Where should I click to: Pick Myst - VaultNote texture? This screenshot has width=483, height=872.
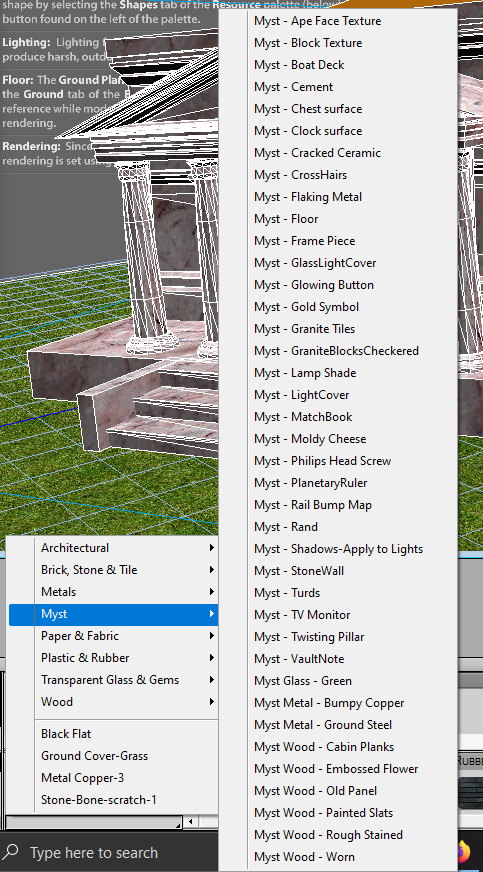(x=338, y=658)
